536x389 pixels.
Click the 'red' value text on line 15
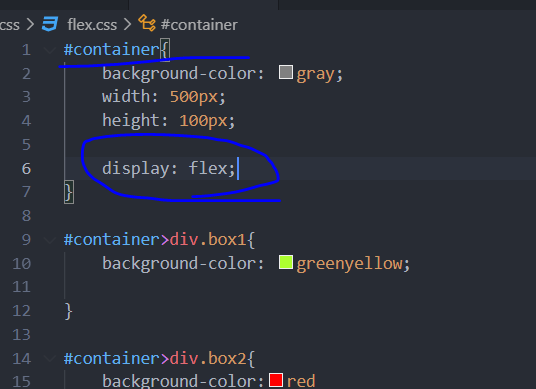coord(301,381)
